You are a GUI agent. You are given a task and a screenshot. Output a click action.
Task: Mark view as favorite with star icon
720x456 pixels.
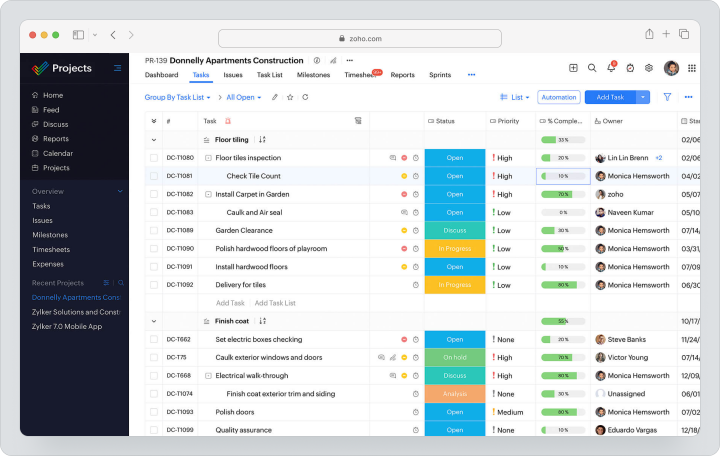pyautogui.click(x=290, y=97)
